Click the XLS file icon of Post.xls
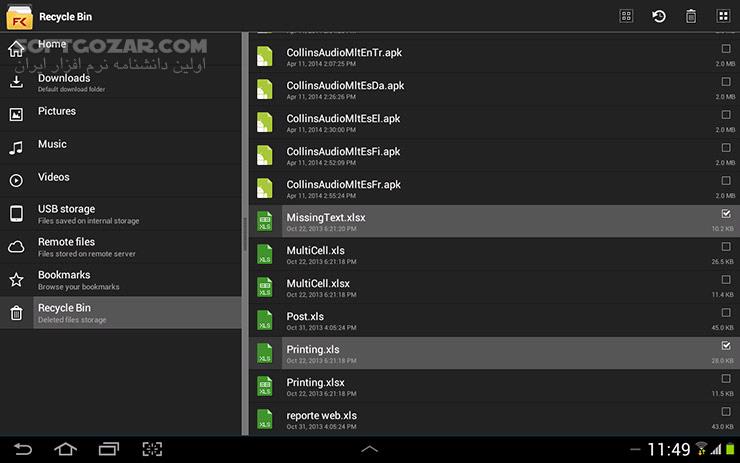This screenshot has height=463, width=740. click(x=264, y=320)
